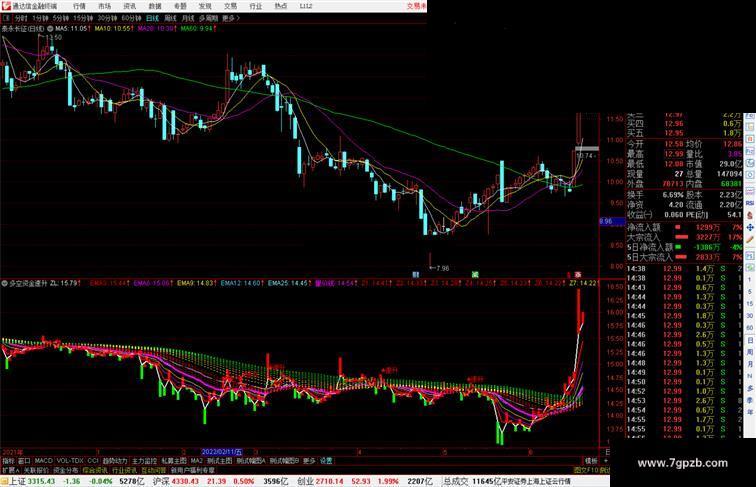This screenshot has height=487, width=756.
Task: Open the 互动问答 tab
Action: point(153,470)
